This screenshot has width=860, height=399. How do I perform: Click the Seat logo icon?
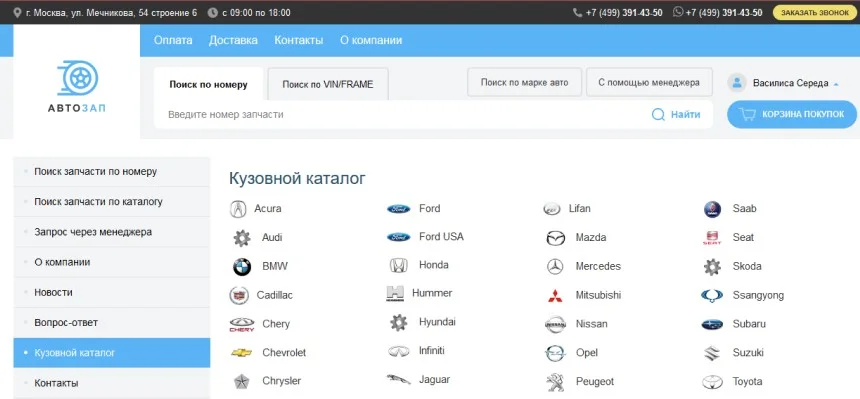pos(712,238)
